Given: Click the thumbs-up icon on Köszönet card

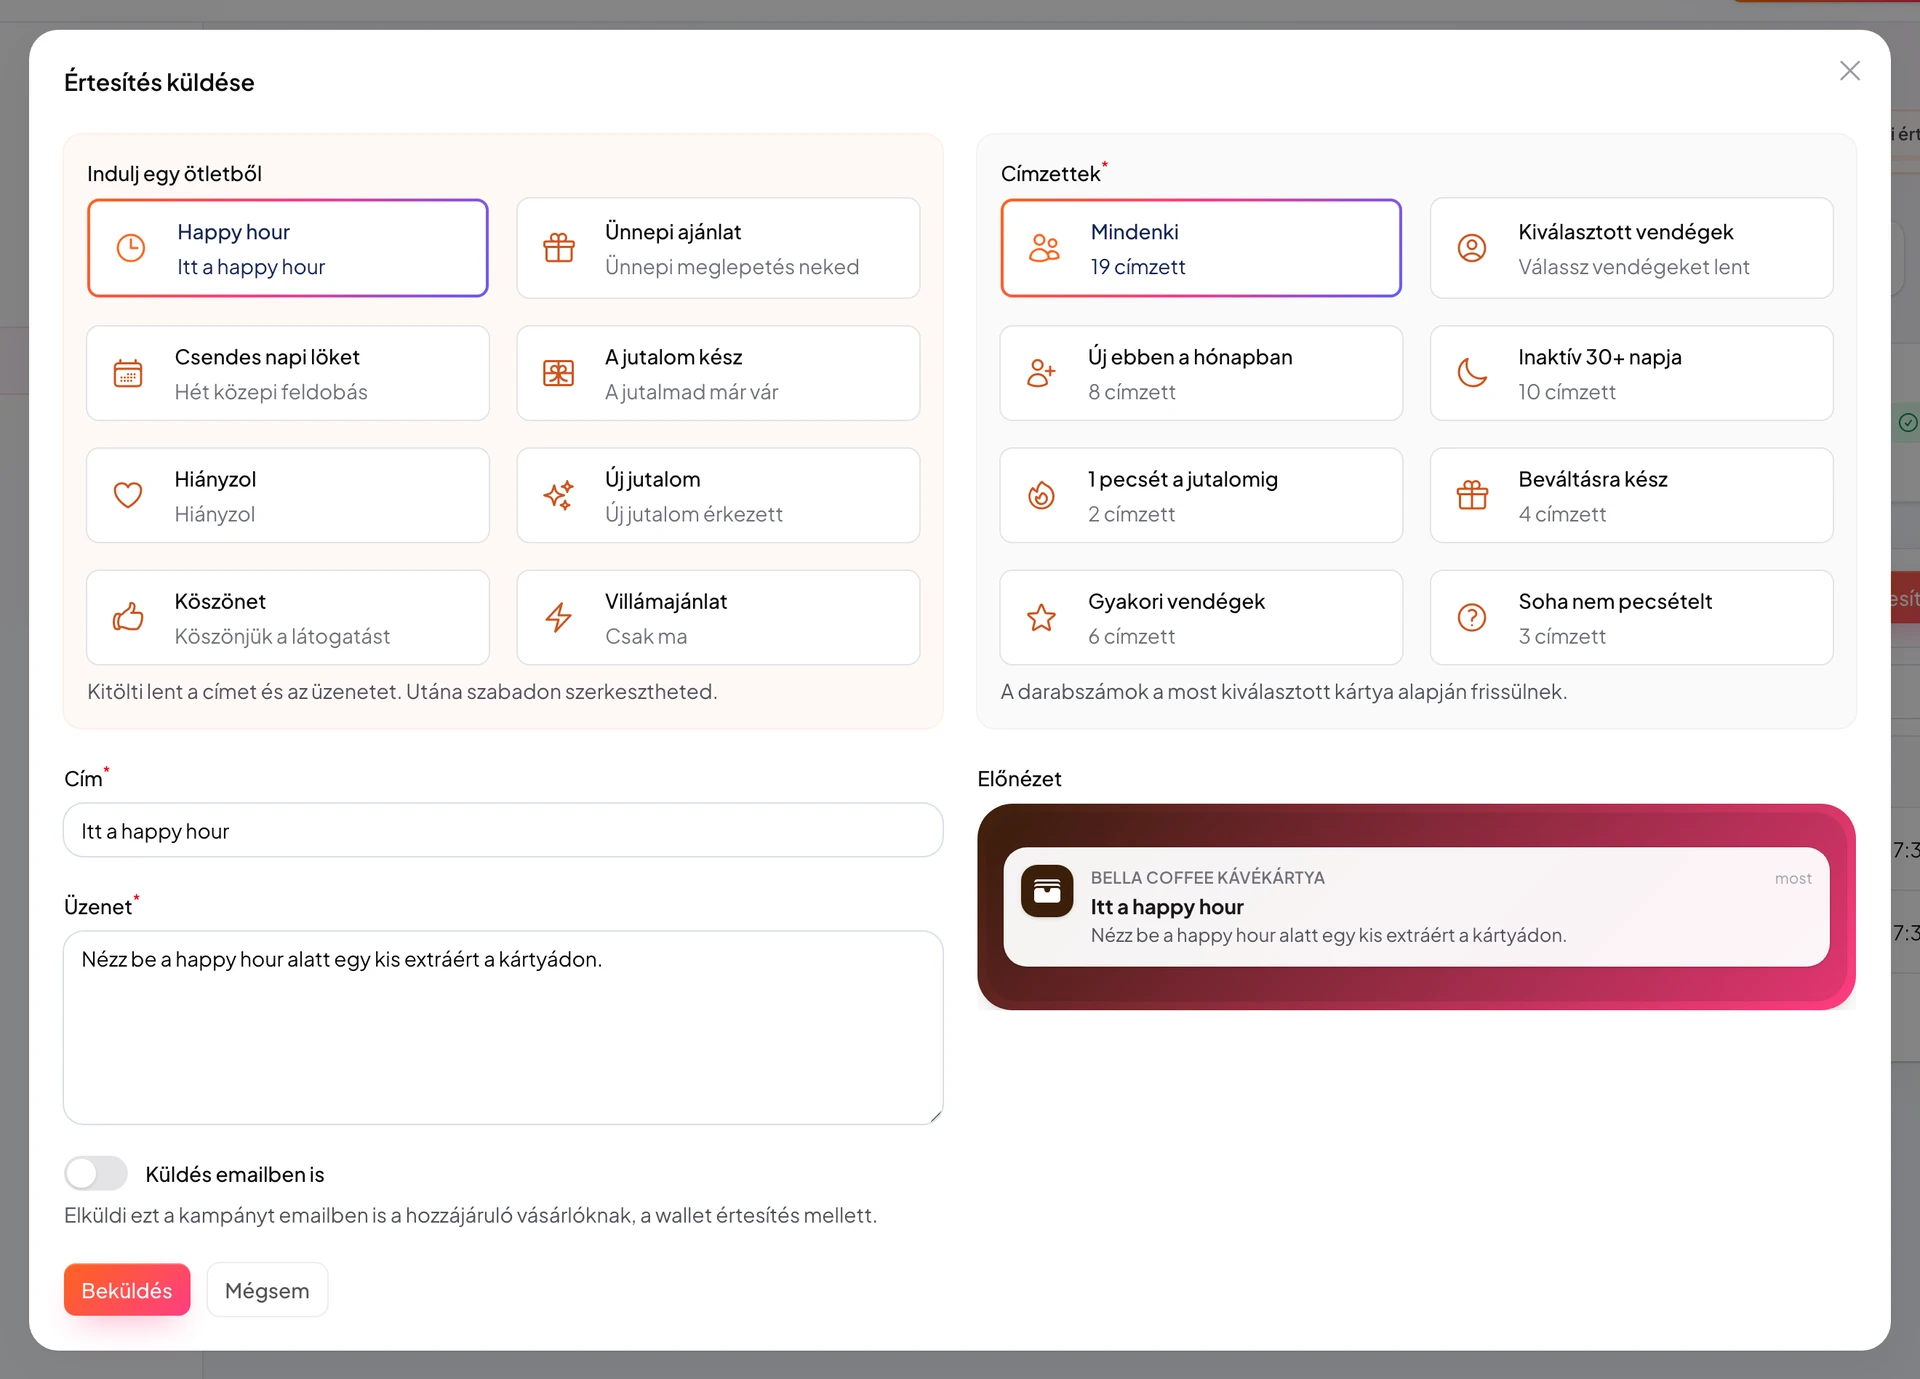Looking at the screenshot, I should (128, 617).
